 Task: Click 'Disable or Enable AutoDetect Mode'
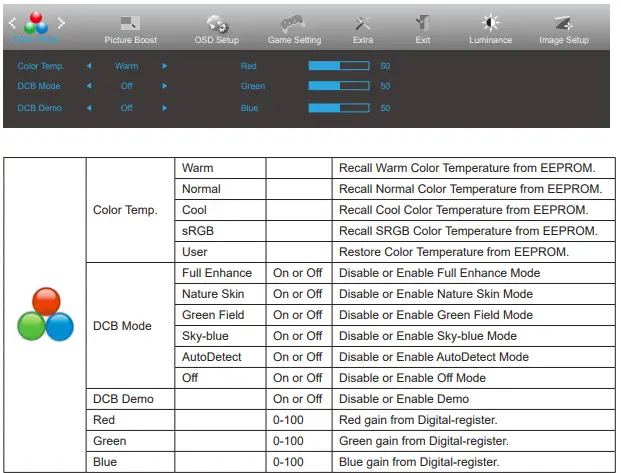[434, 357]
